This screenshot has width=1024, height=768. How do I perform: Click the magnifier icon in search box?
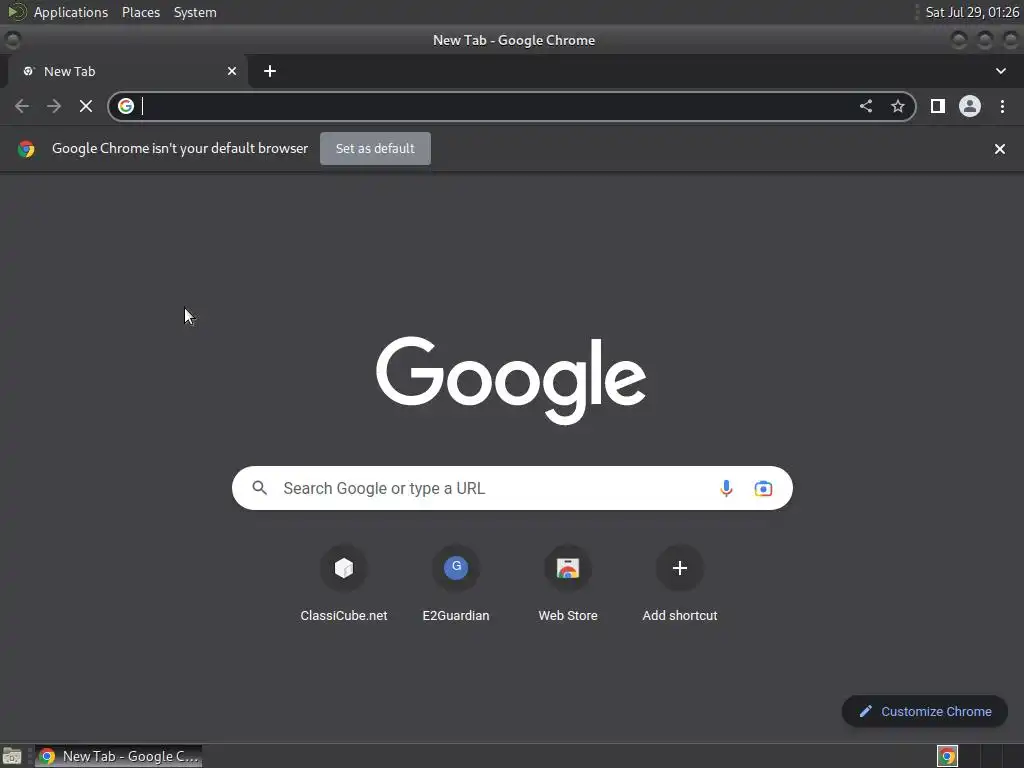pyautogui.click(x=260, y=488)
